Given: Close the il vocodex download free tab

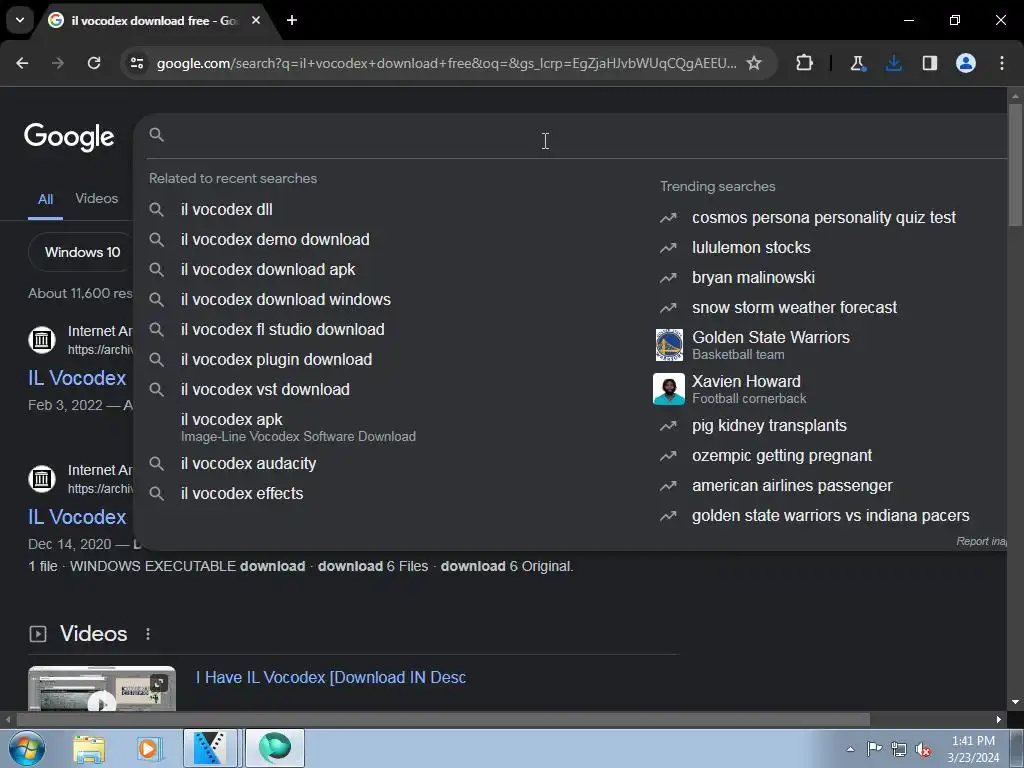Looking at the screenshot, I should 256,20.
